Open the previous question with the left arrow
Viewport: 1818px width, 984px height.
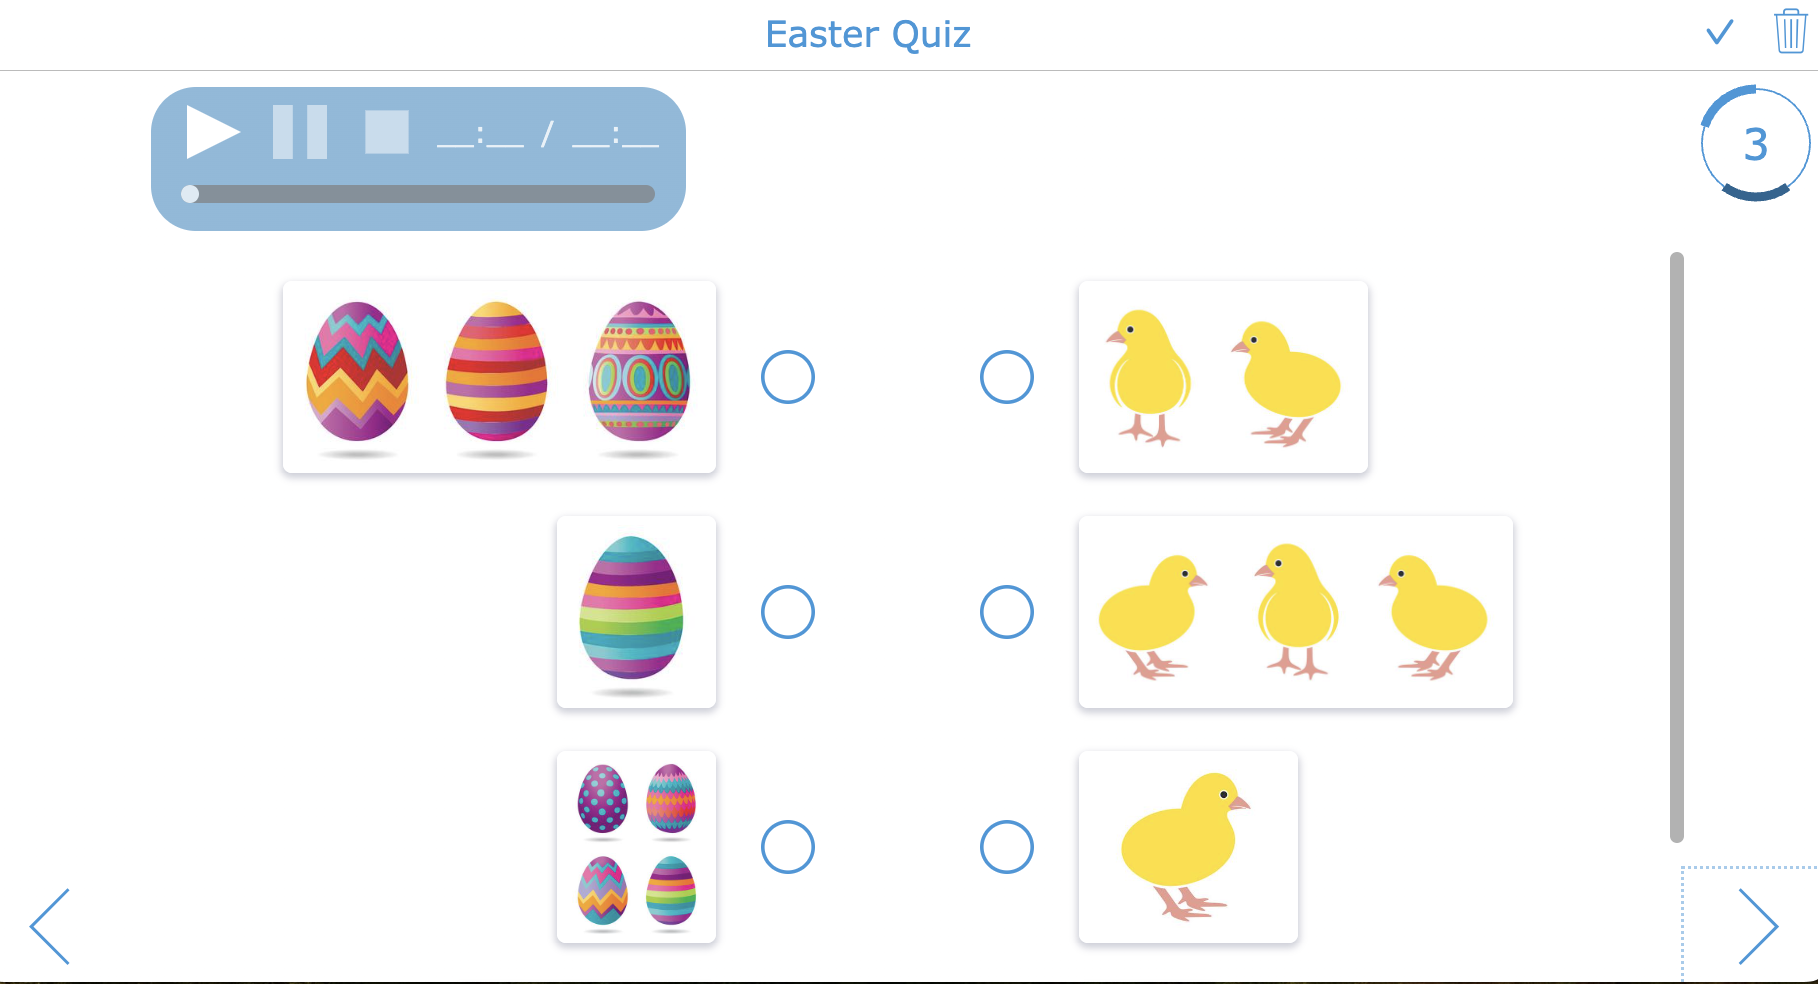(50, 926)
